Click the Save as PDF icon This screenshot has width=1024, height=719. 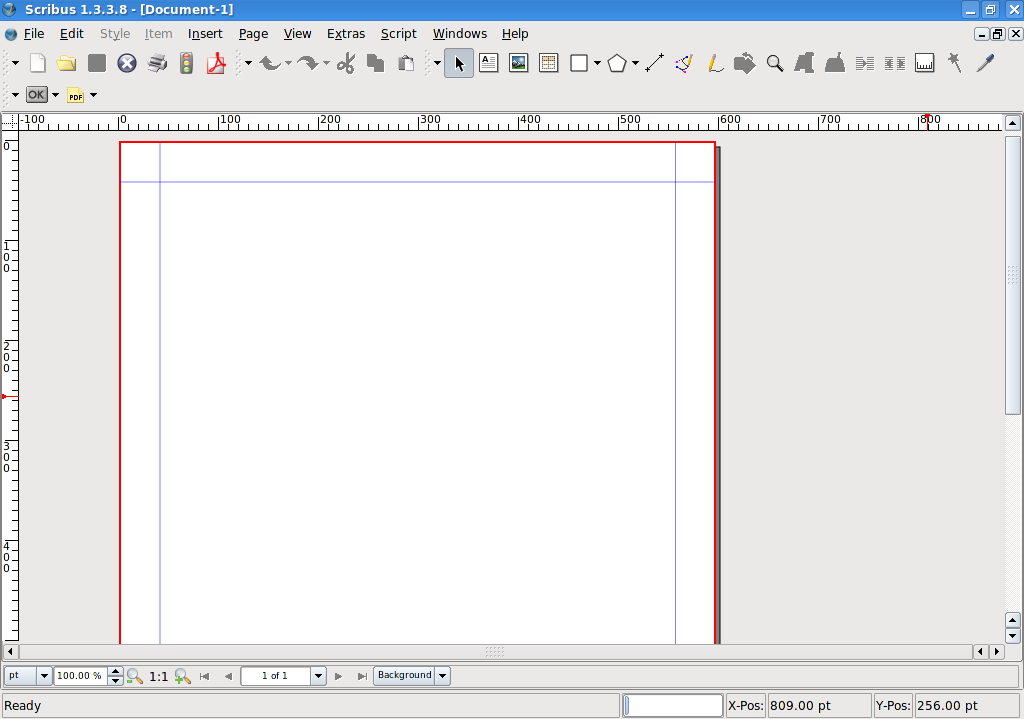(x=216, y=63)
